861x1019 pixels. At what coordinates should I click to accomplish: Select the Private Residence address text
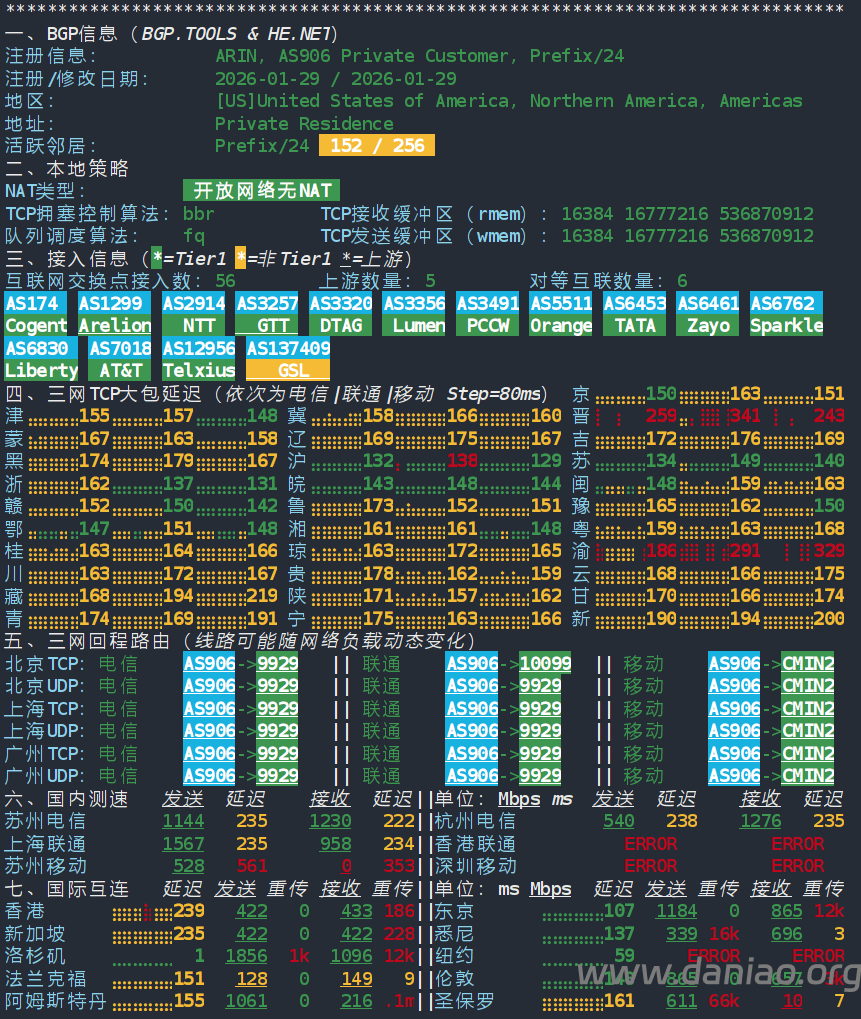pos(304,124)
